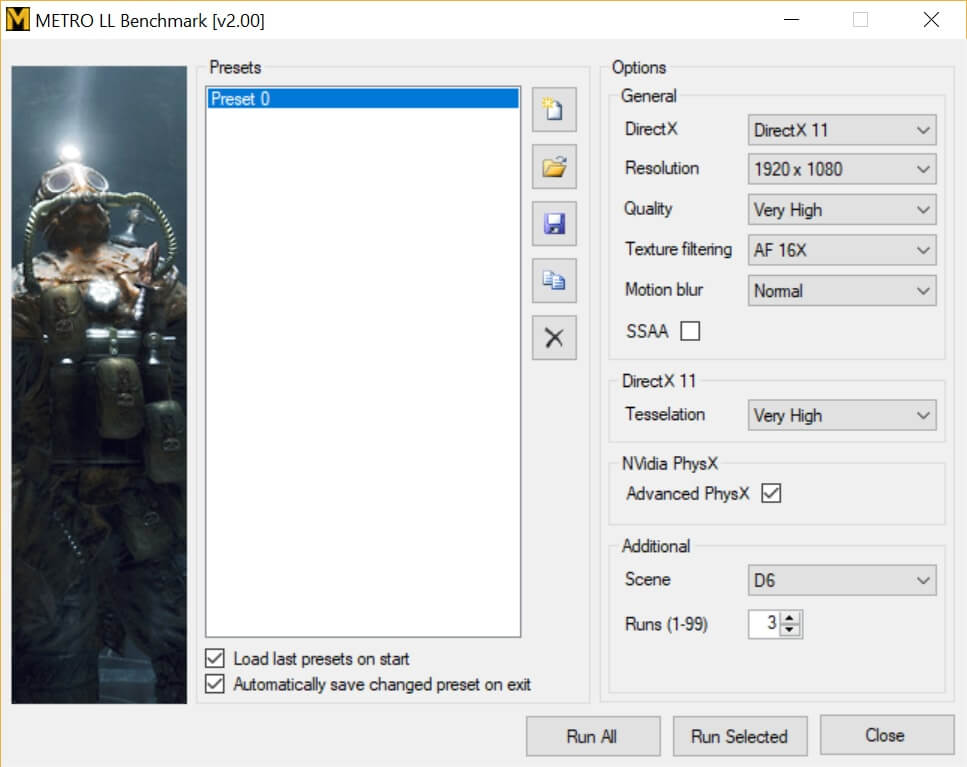Image resolution: width=967 pixels, height=767 pixels.
Task: Disable Advanced PhysX checkbox
Action: pos(771,493)
